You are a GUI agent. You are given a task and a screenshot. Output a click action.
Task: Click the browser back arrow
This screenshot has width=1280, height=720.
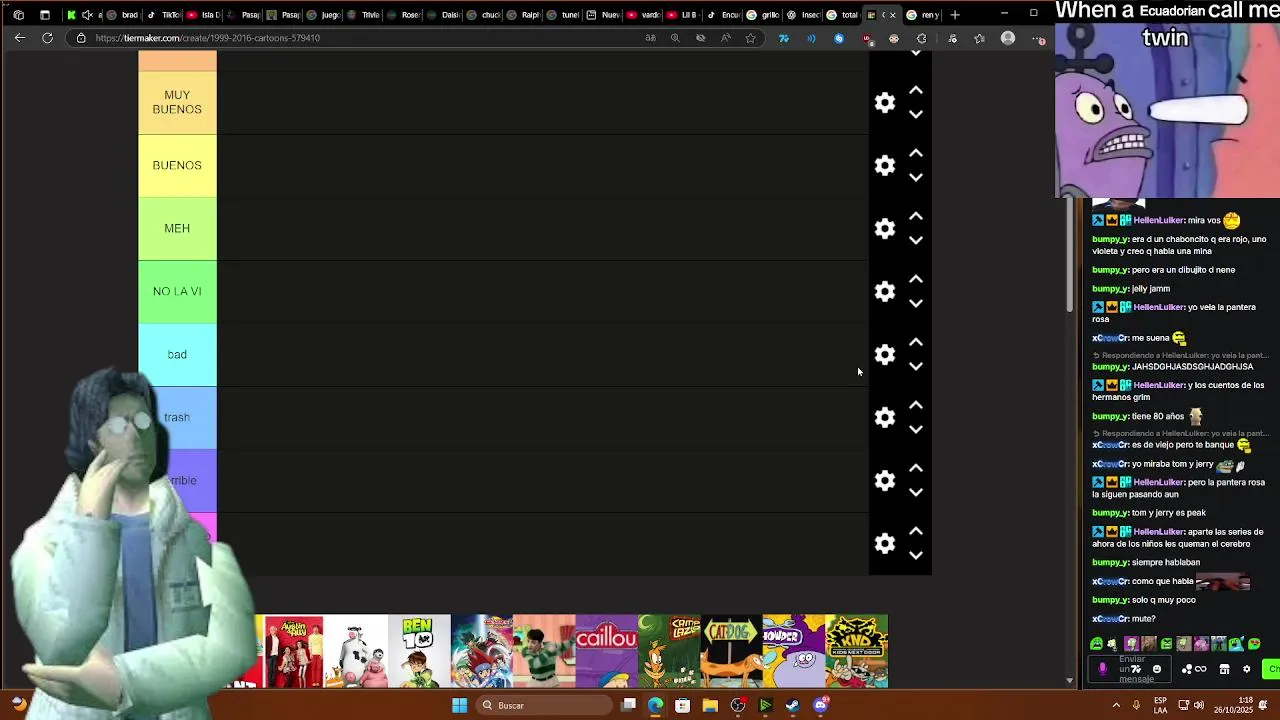point(20,38)
